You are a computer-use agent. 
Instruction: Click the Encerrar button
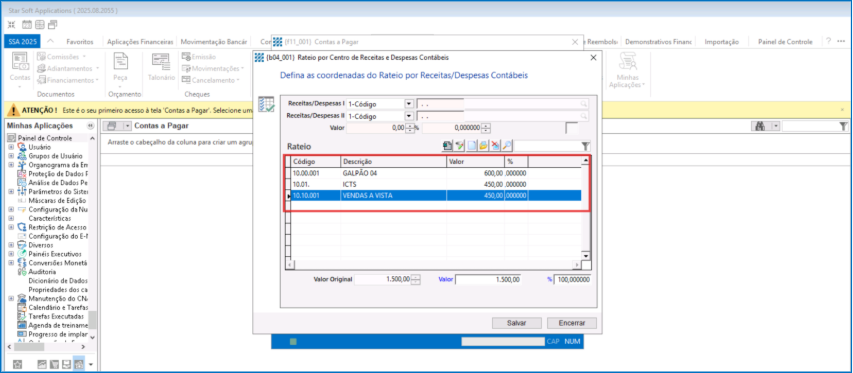pos(572,323)
